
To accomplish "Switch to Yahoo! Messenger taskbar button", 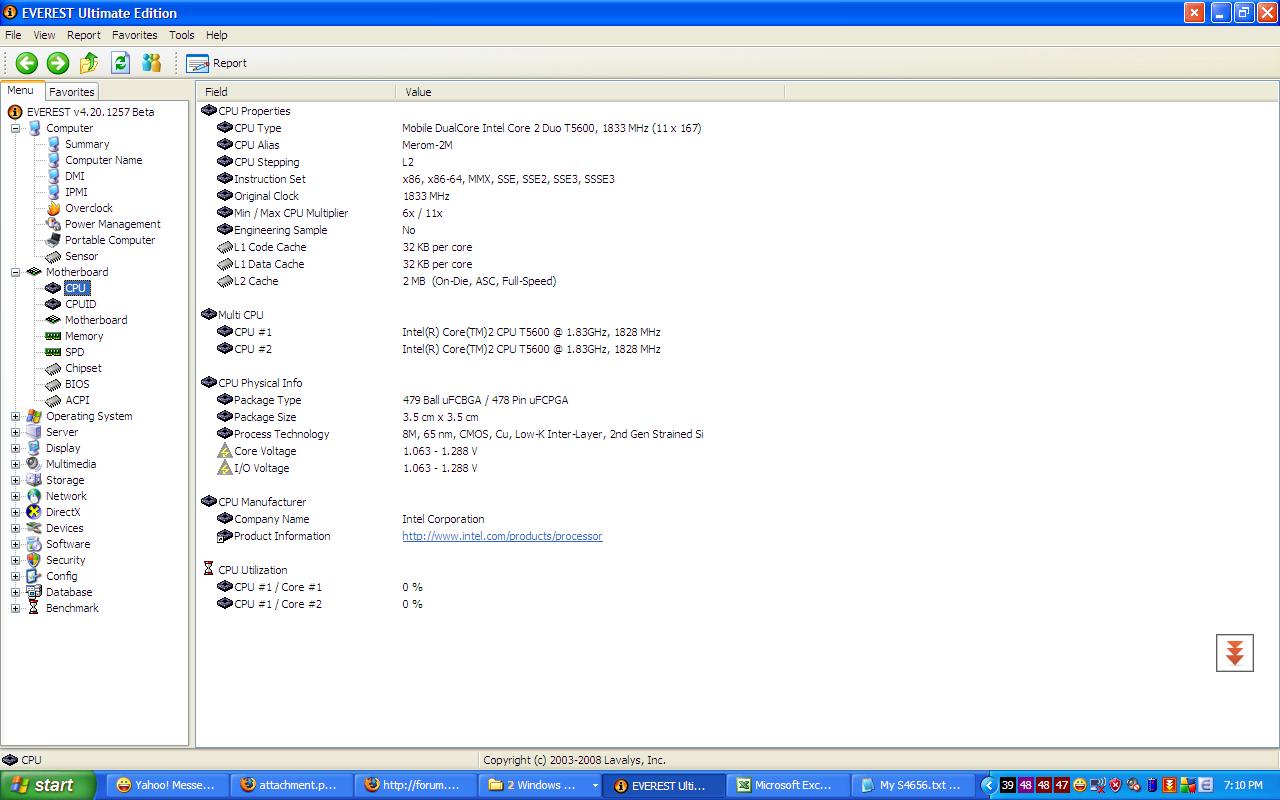I will pos(167,785).
